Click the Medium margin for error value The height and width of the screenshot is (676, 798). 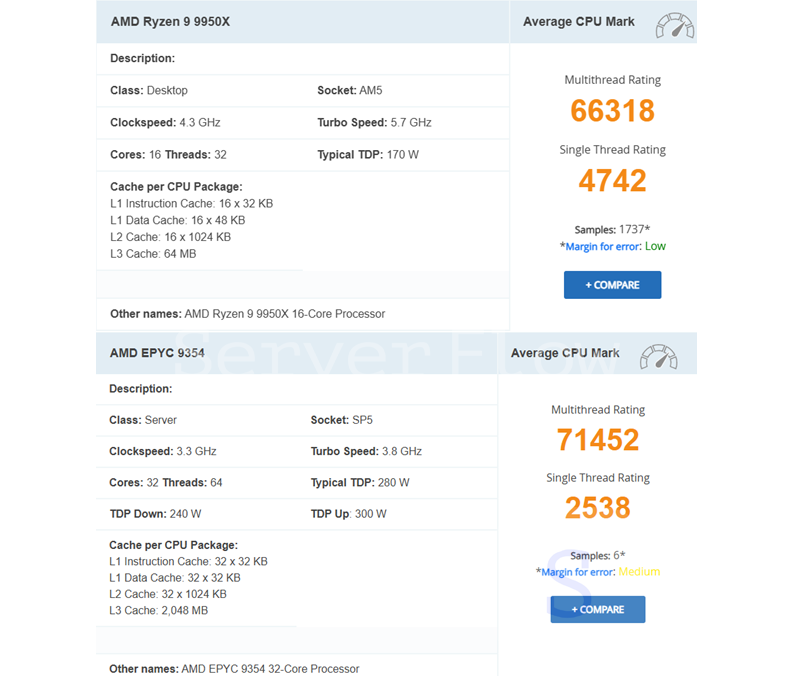click(639, 572)
